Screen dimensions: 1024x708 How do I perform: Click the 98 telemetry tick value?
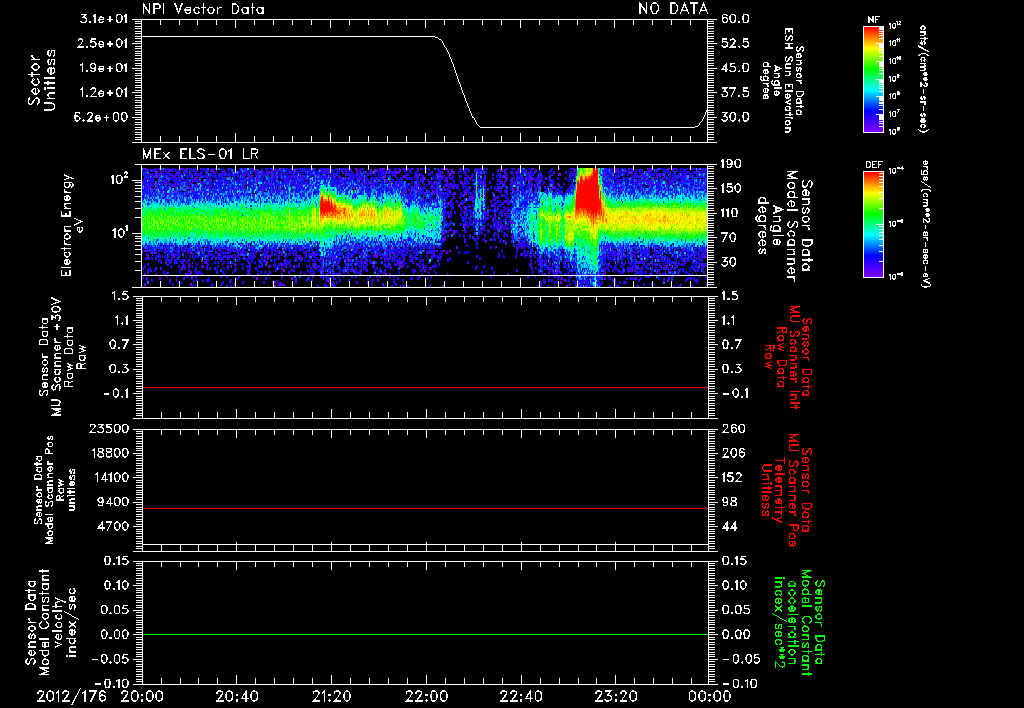729,502
